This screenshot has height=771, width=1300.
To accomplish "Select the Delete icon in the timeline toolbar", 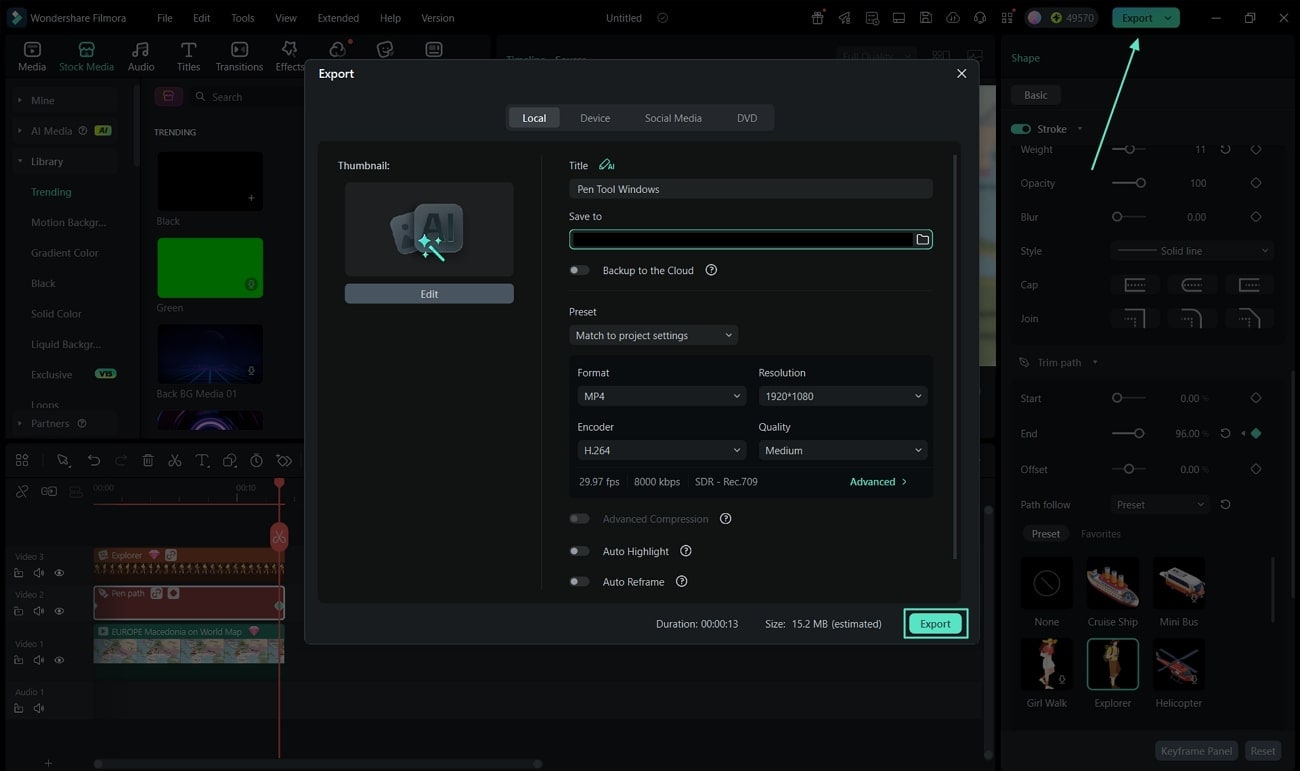I will pos(148,460).
